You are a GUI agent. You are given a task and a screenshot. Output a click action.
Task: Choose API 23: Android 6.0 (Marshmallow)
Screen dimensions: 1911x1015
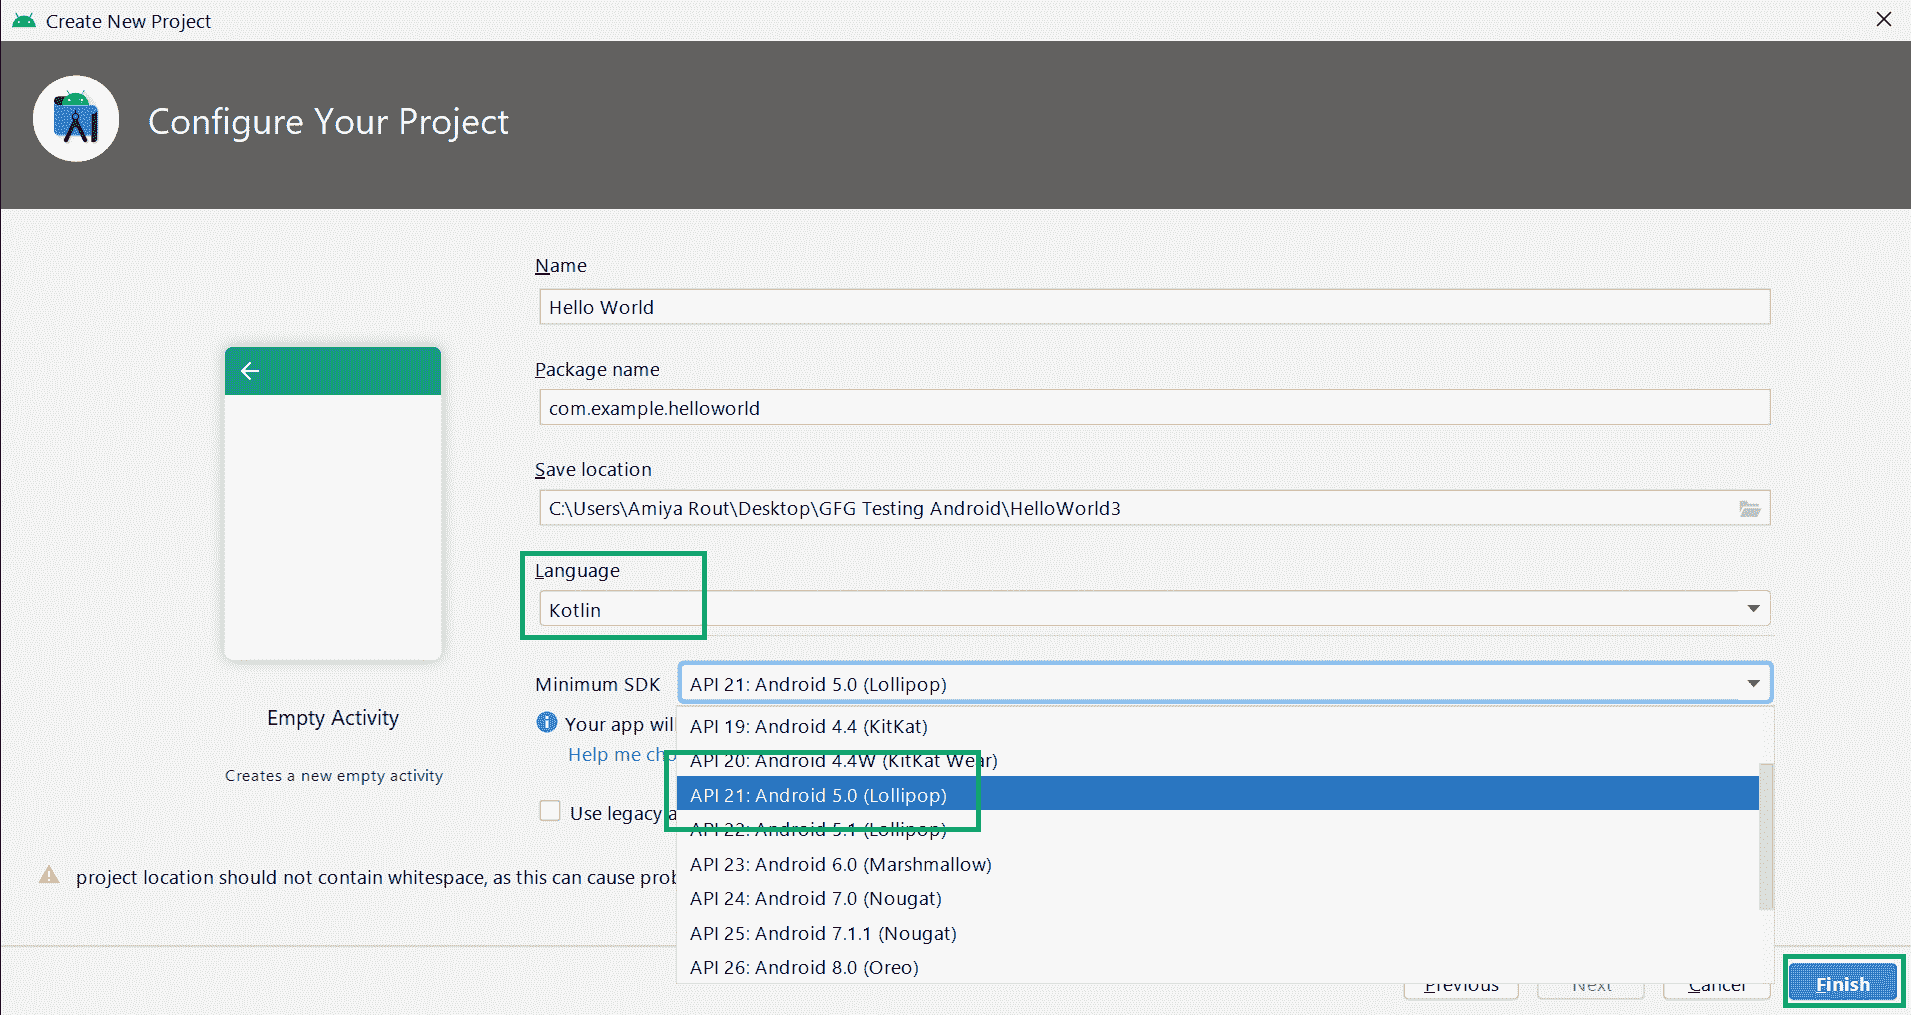coord(840,865)
